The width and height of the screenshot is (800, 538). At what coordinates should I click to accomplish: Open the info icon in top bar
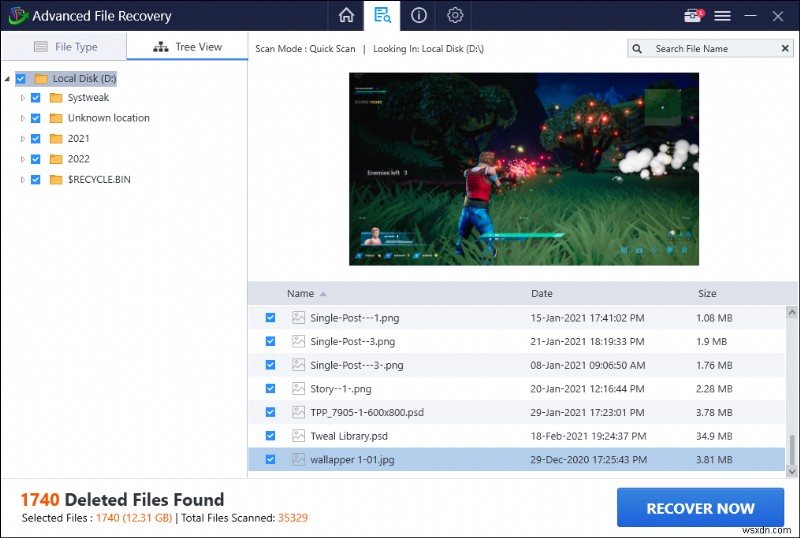coord(419,15)
